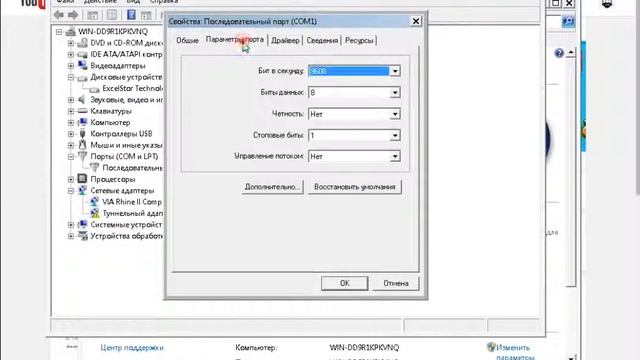Click the Forward arrow in Device Manager toolbar

click(x=73, y=16)
